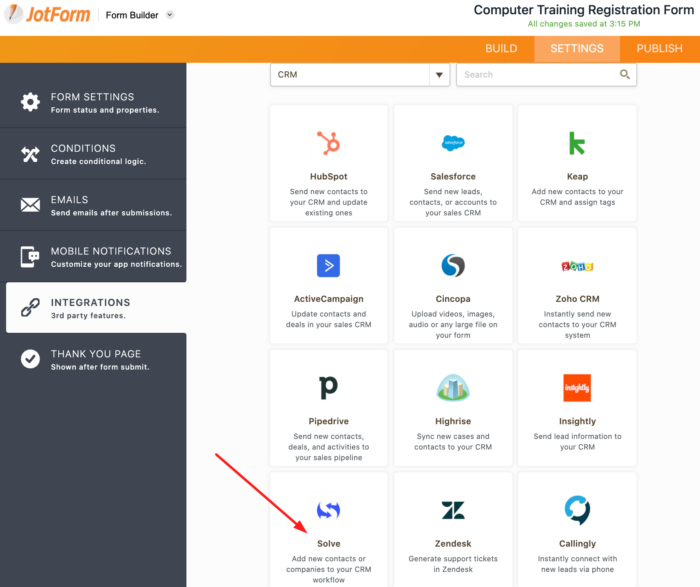Click the ActiveCampaign card title

329,299
